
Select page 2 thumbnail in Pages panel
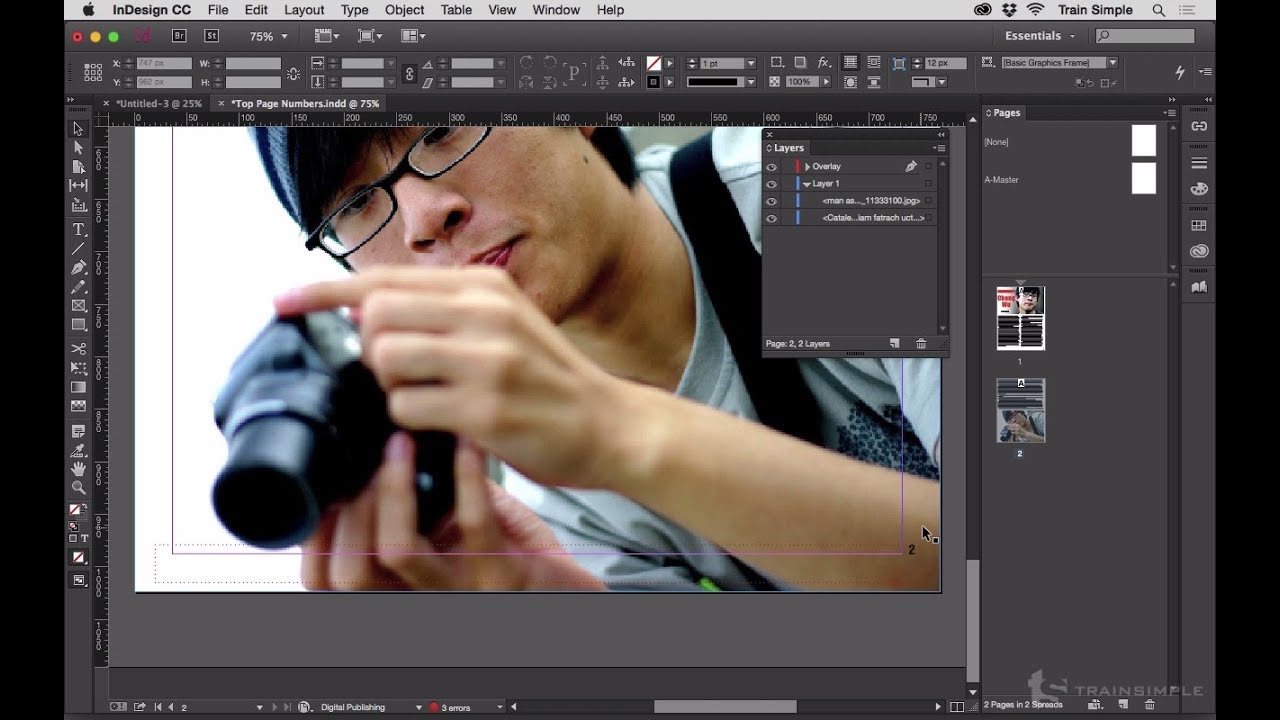tap(1021, 410)
